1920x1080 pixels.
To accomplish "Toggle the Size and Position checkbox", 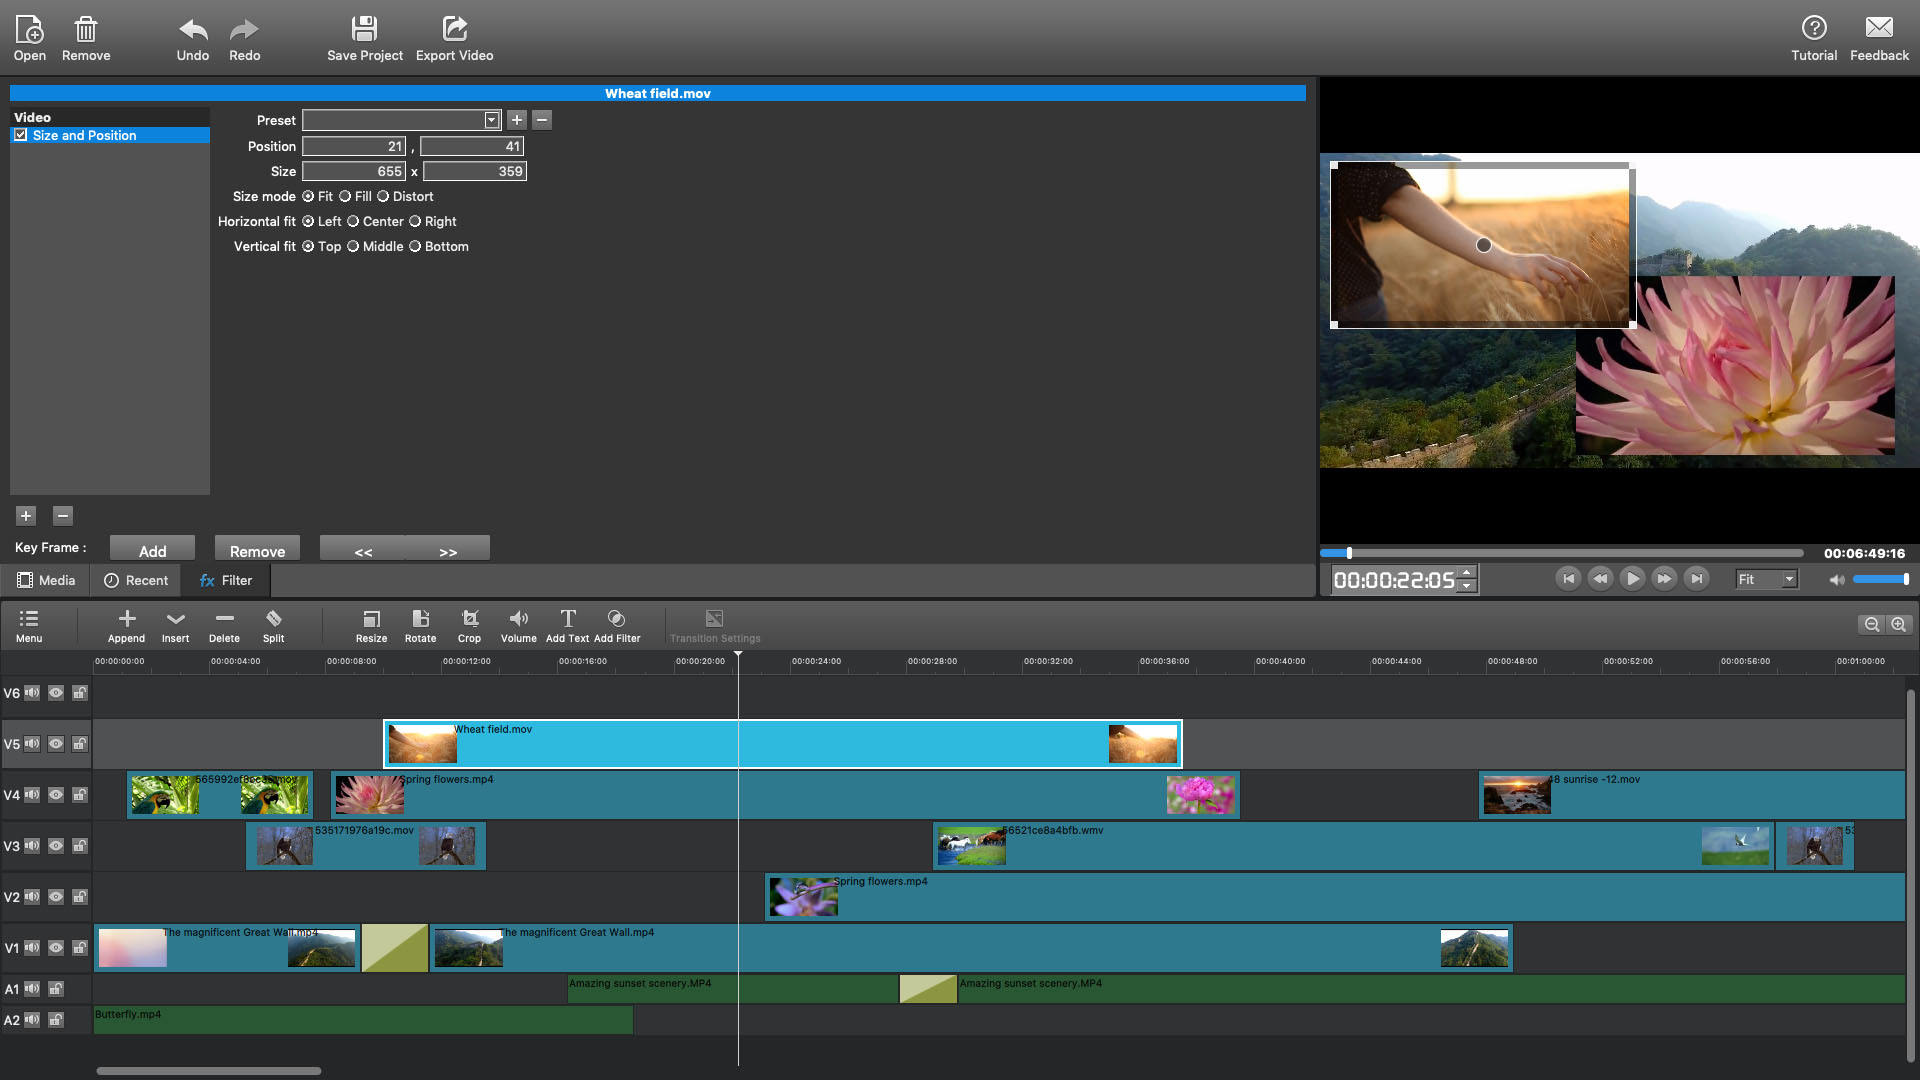I will click(21, 135).
